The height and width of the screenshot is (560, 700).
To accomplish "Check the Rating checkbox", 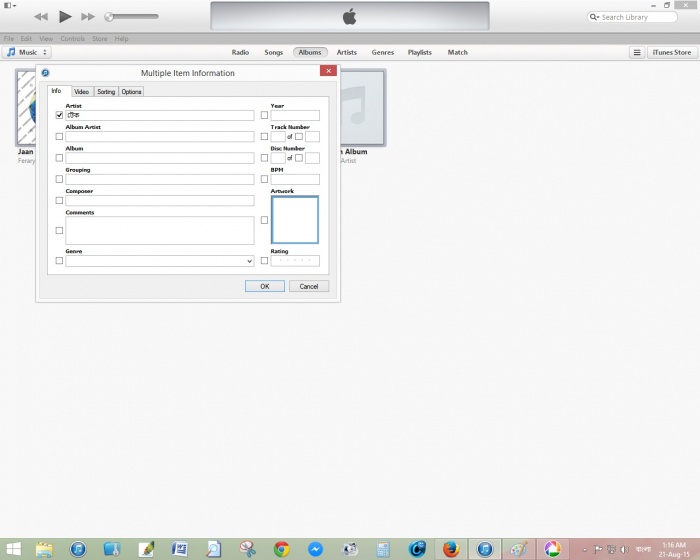I will pos(264,261).
